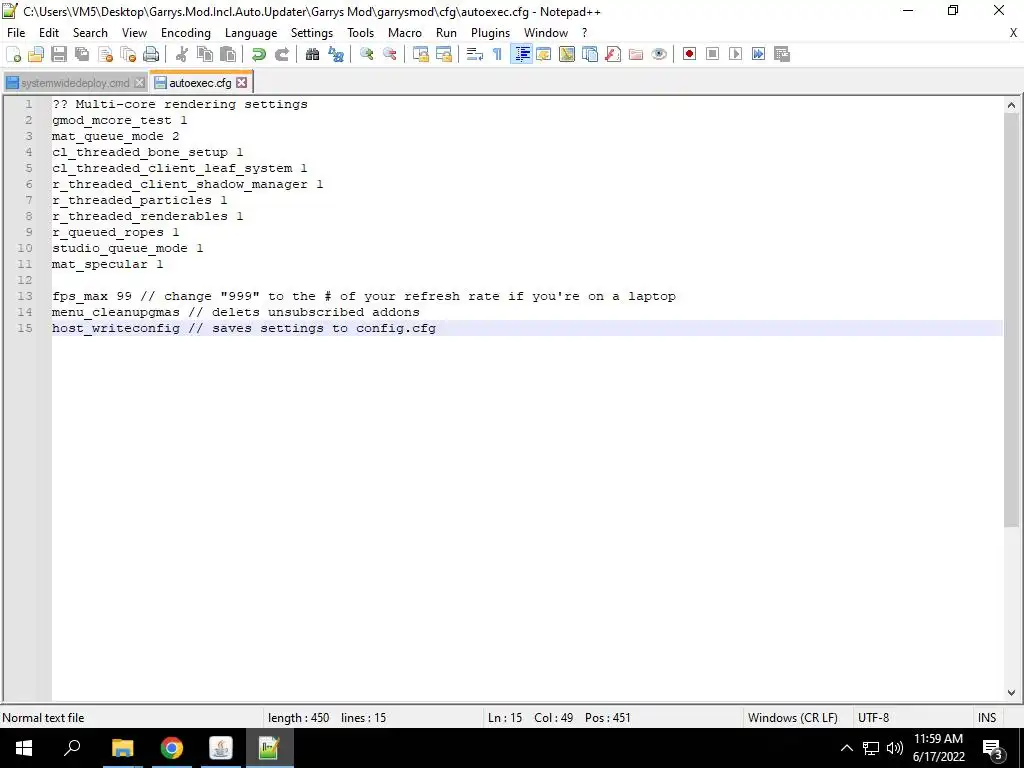Toggle file monitoring with the eye icon
The width and height of the screenshot is (1024, 768).
coord(659,54)
